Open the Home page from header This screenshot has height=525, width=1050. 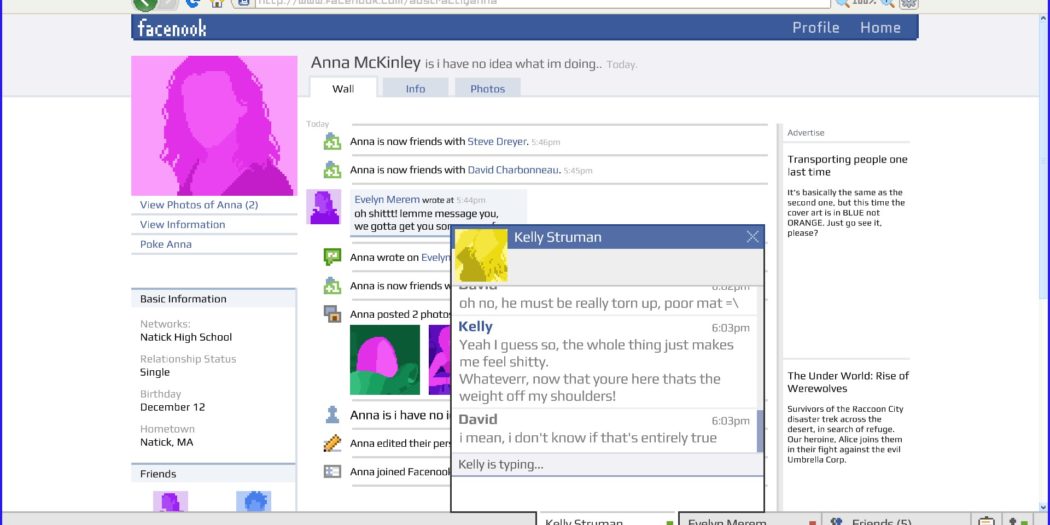(x=880, y=28)
